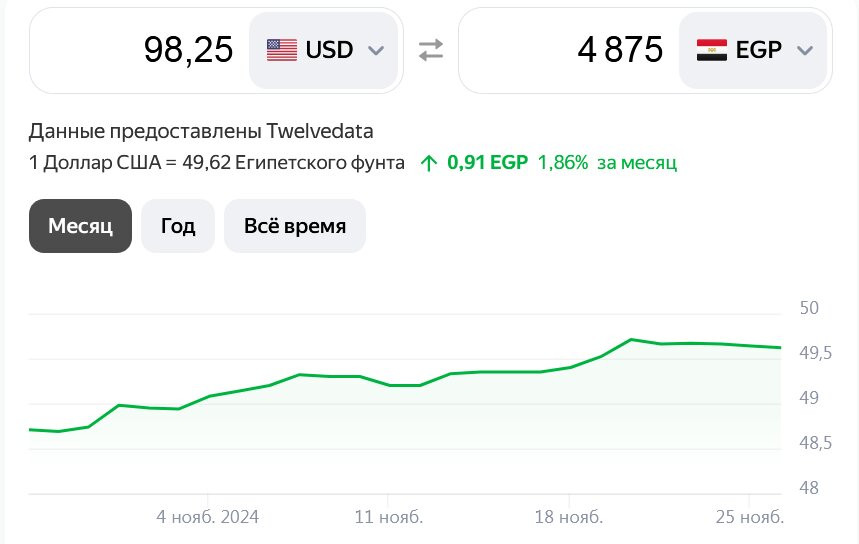Click the US flag icon
The image size is (859, 544).
[282, 50]
